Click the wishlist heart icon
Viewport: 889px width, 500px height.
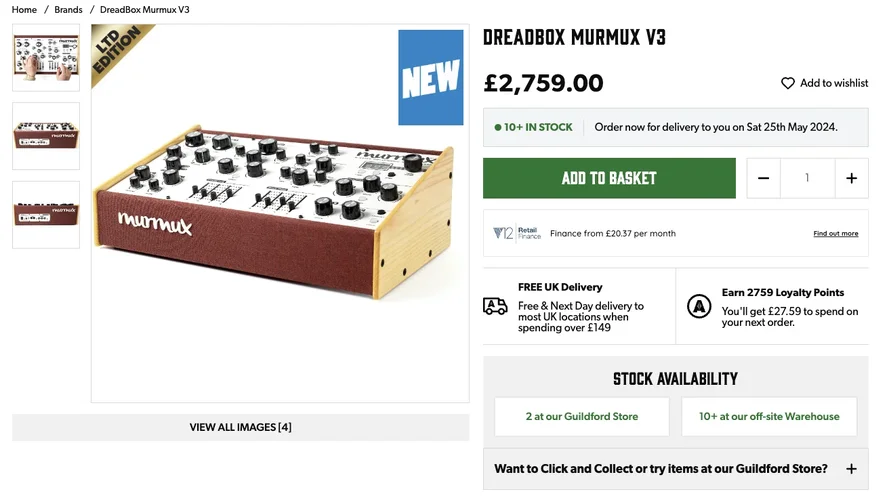pos(788,83)
